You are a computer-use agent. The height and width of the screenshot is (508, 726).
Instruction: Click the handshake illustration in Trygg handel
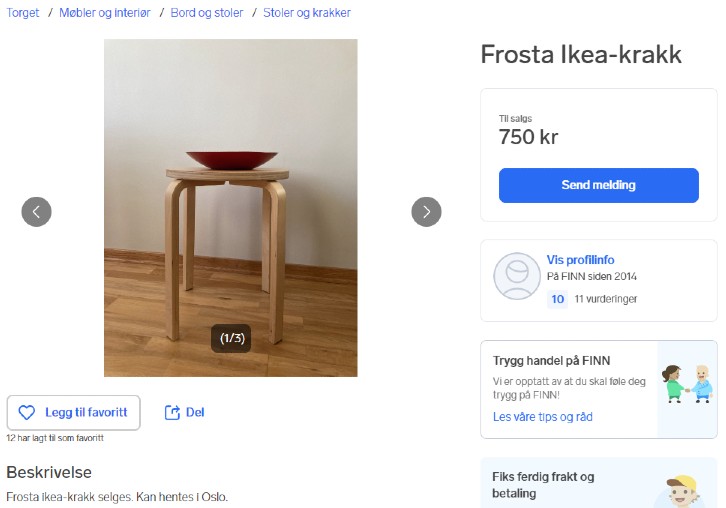(x=688, y=384)
